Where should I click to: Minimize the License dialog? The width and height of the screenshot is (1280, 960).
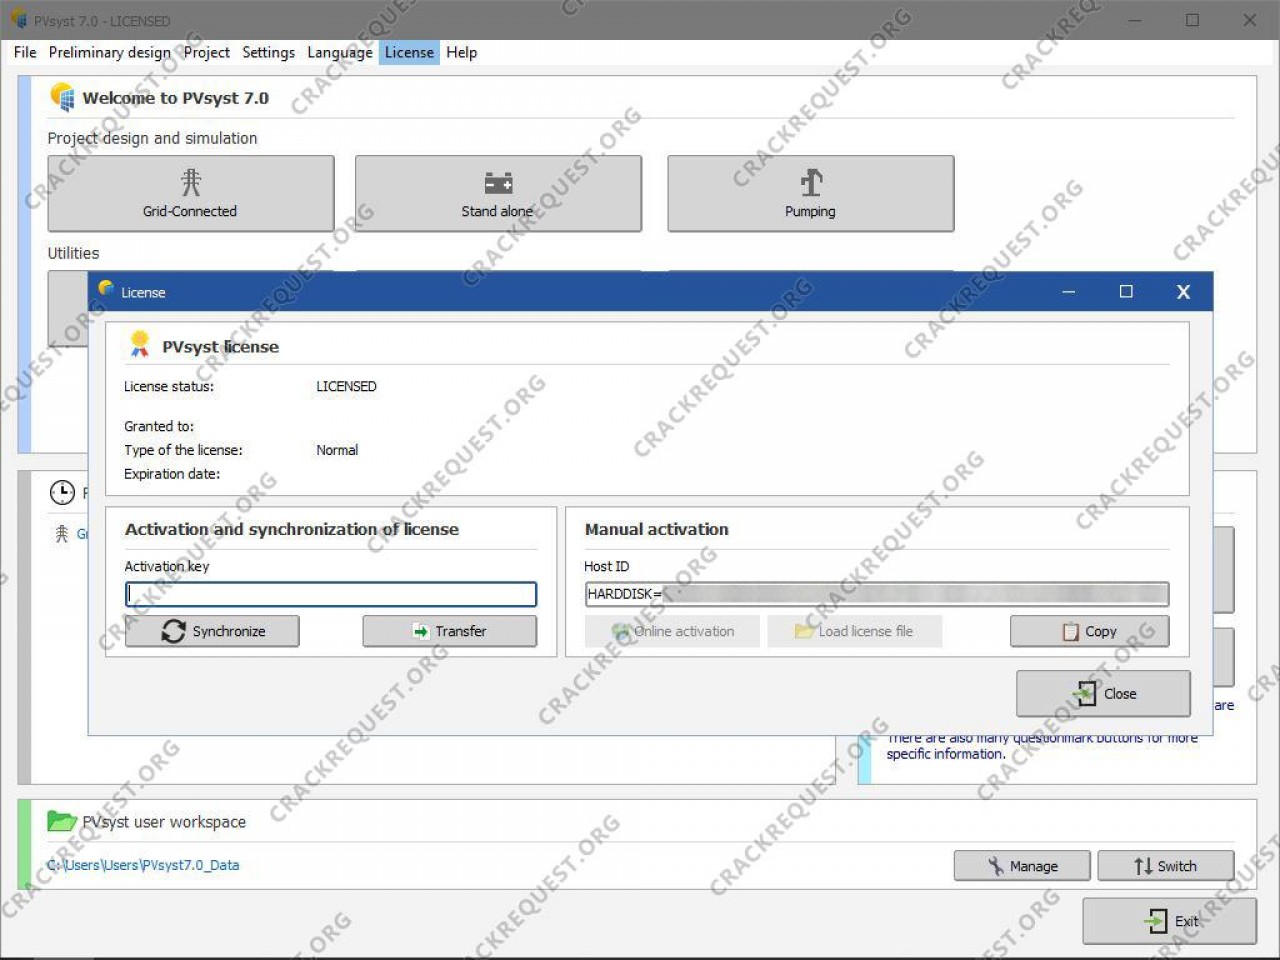click(1069, 292)
